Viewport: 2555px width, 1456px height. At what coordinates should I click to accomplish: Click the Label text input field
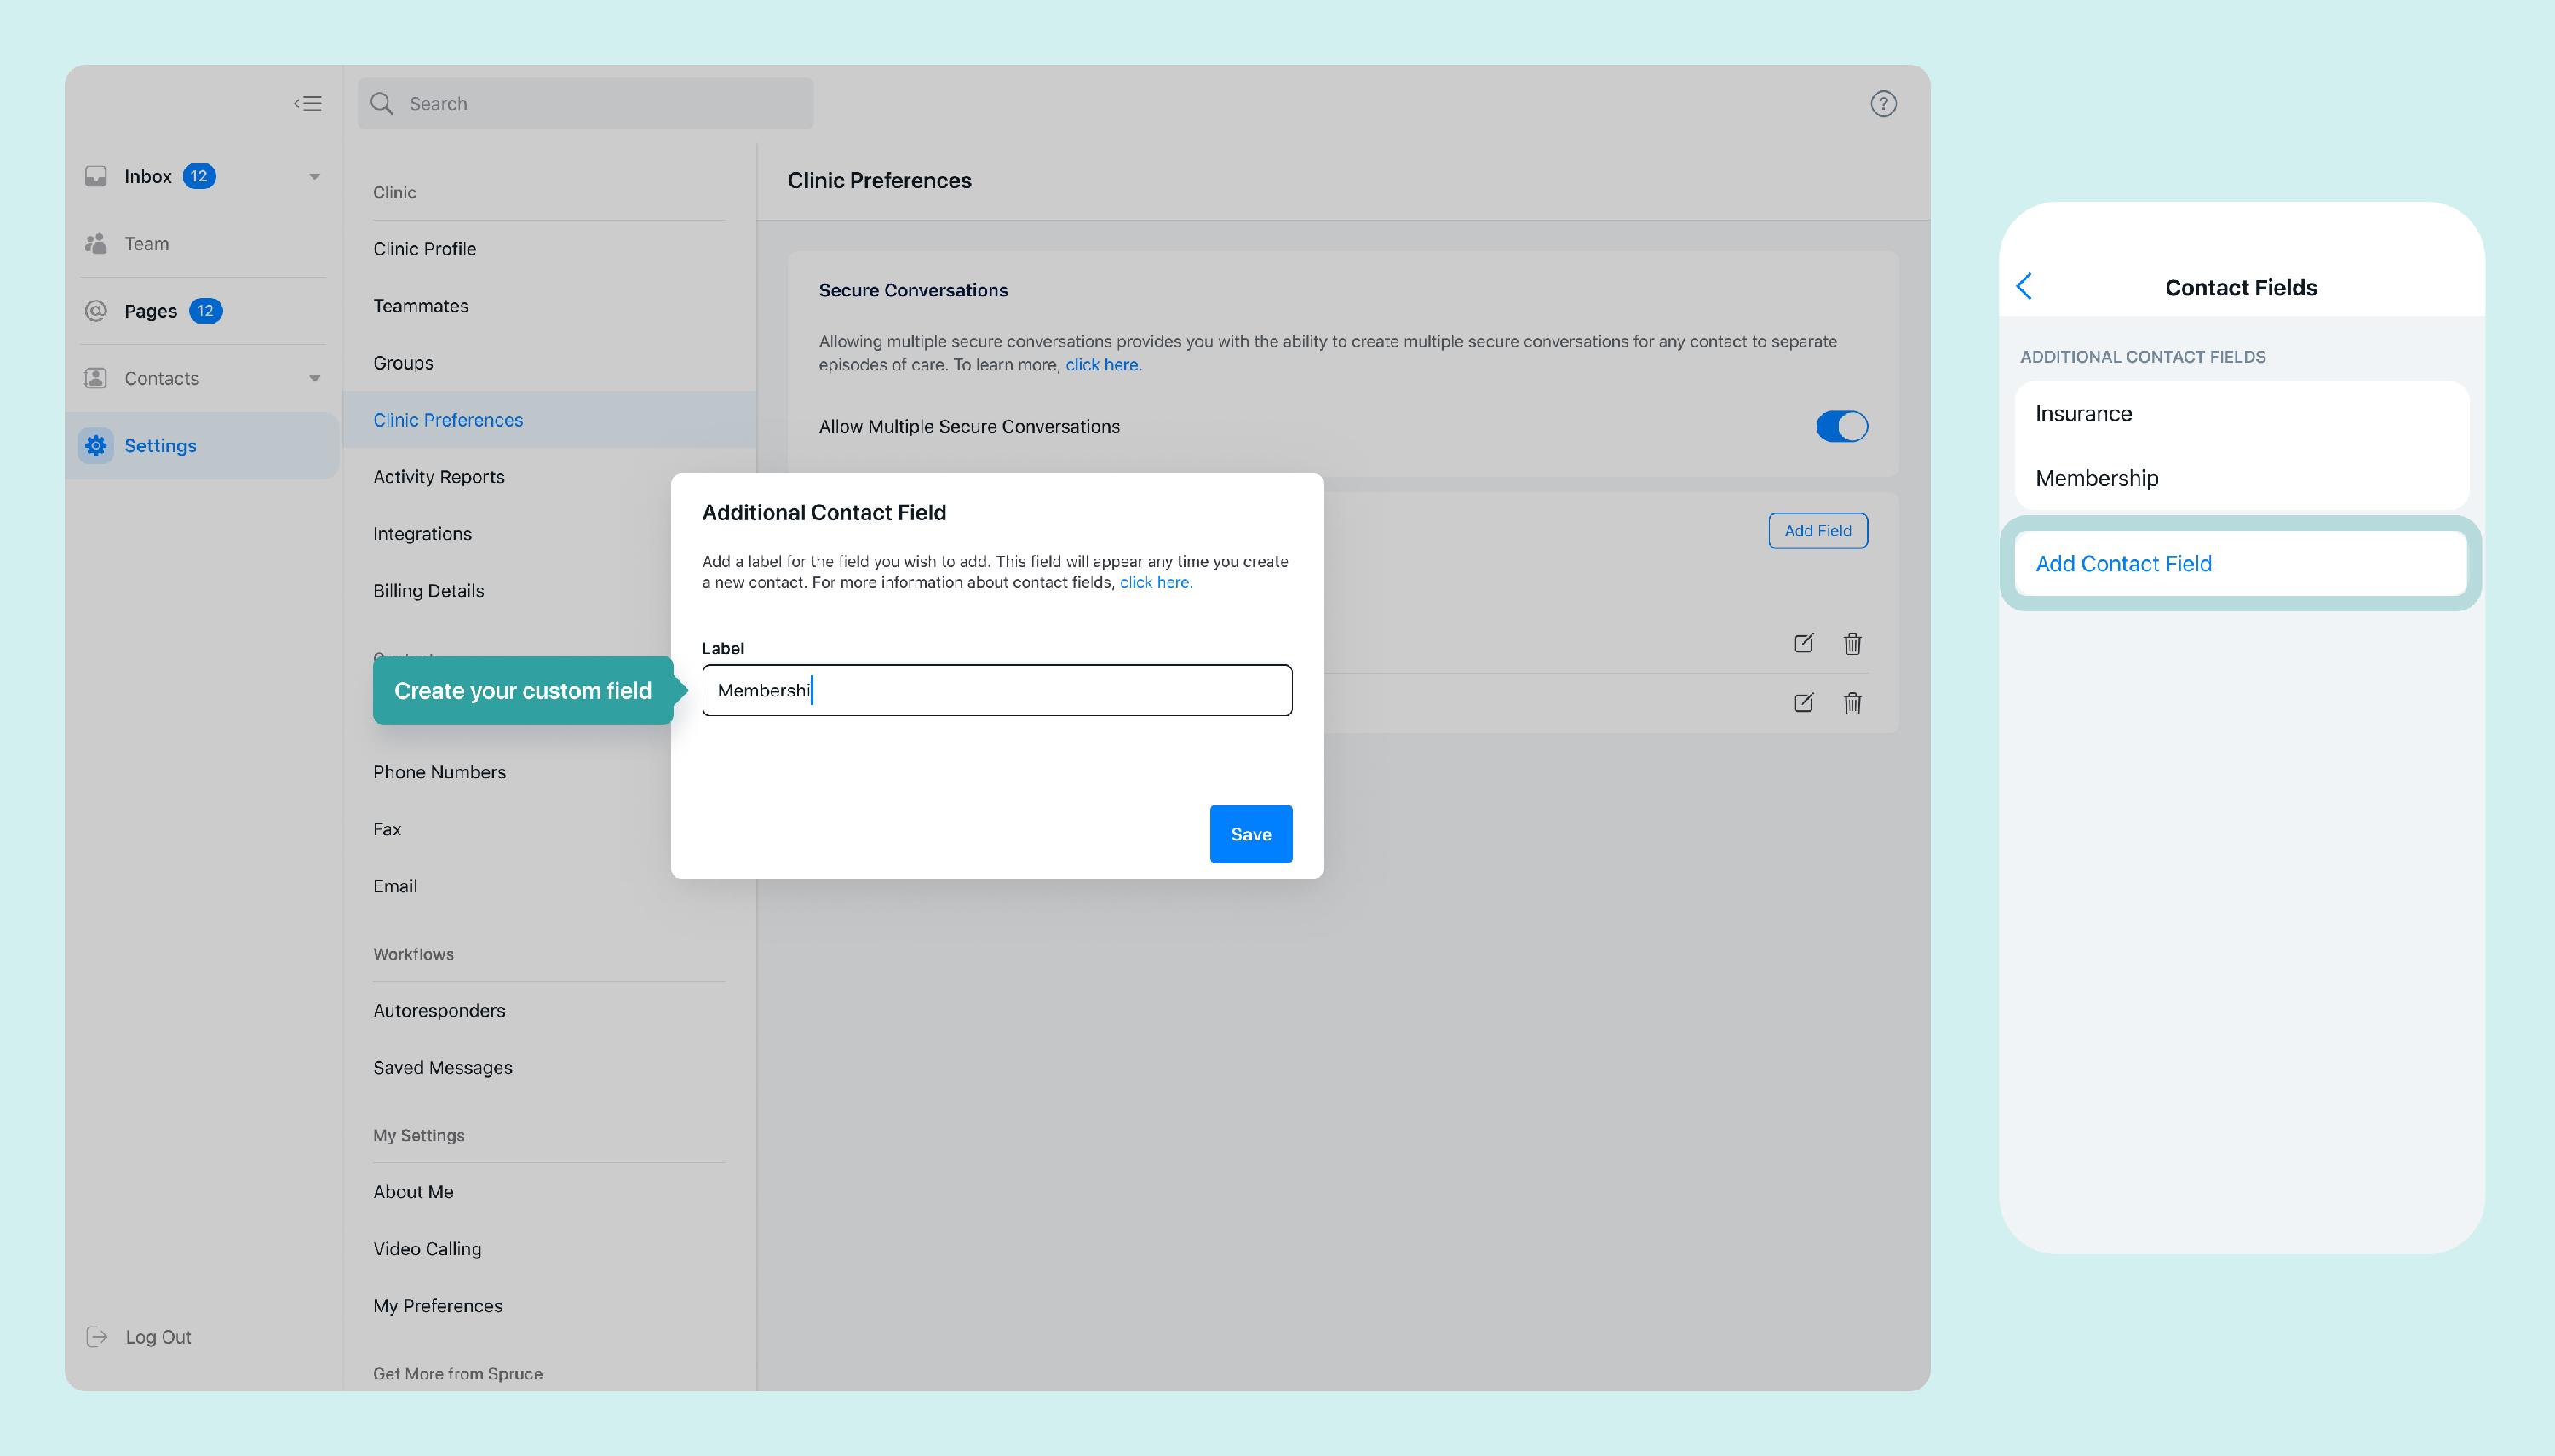(996, 691)
